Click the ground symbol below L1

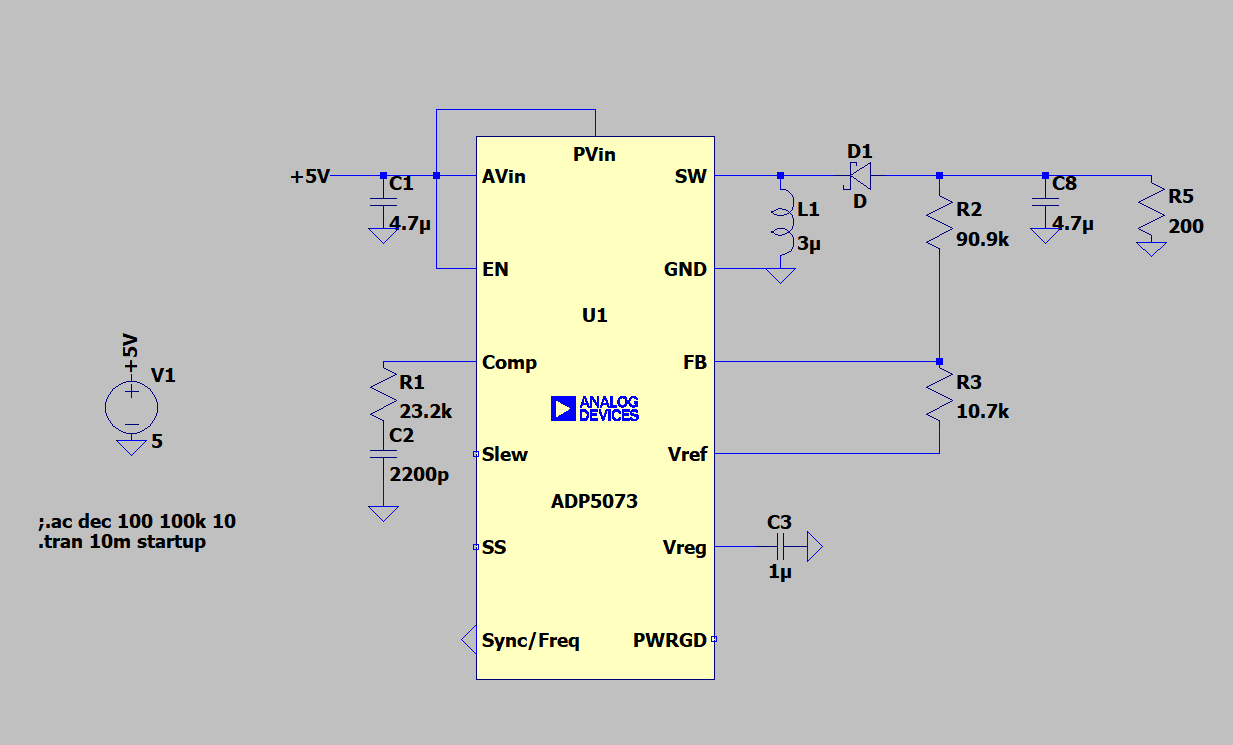coord(780,277)
